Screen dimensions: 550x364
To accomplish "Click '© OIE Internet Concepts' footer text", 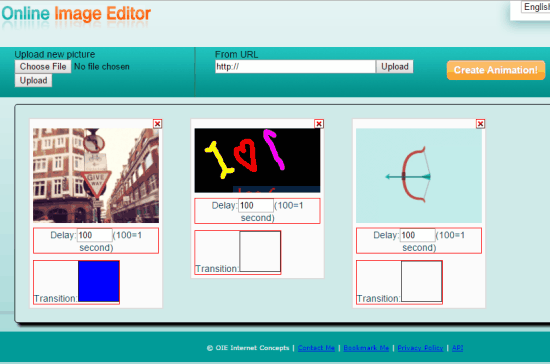I will click(x=248, y=348).
